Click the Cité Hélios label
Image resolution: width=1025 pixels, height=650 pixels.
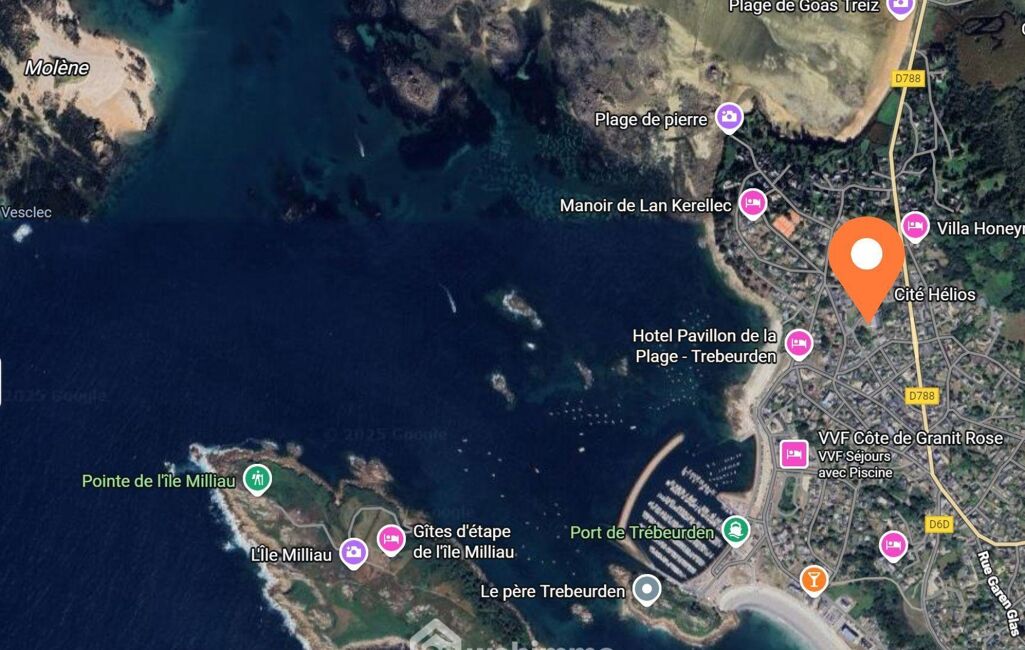(935, 294)
